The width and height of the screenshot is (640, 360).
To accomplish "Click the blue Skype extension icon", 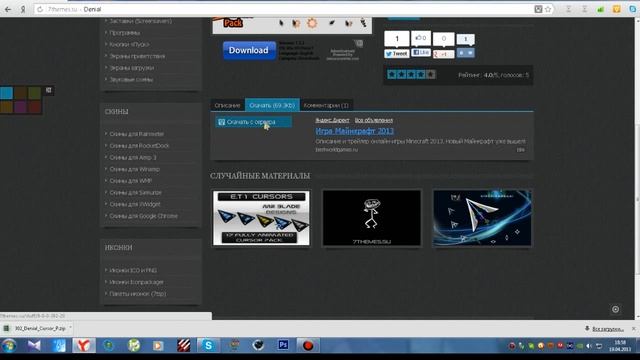I will [x=633, y=9].
